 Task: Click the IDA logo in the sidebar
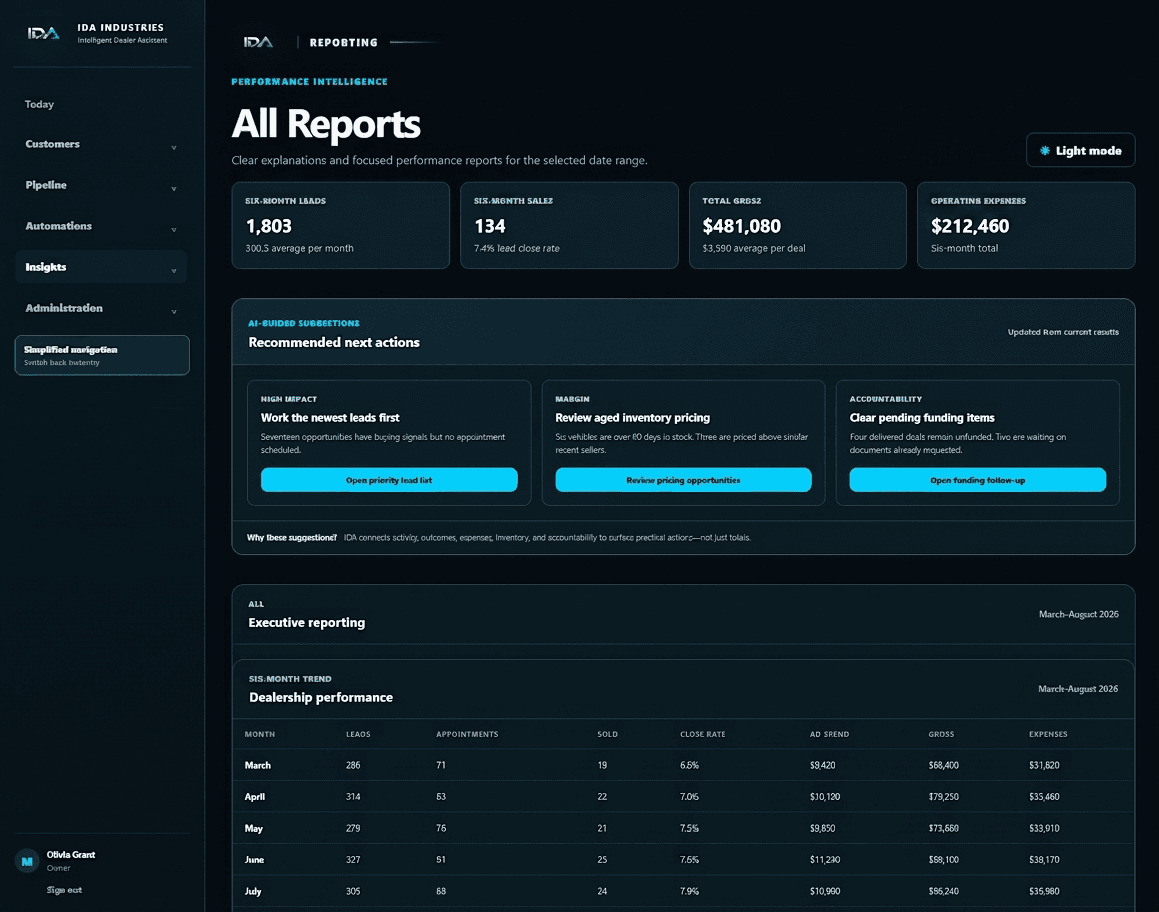44,33
